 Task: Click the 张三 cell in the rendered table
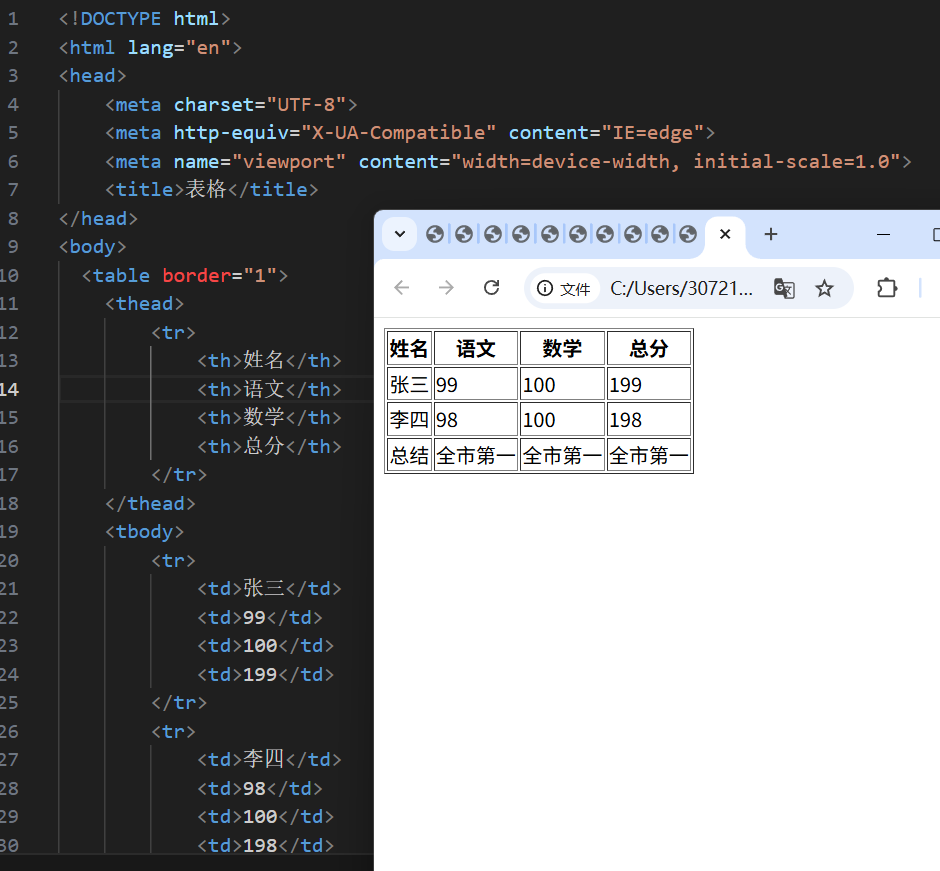[409, 384]
